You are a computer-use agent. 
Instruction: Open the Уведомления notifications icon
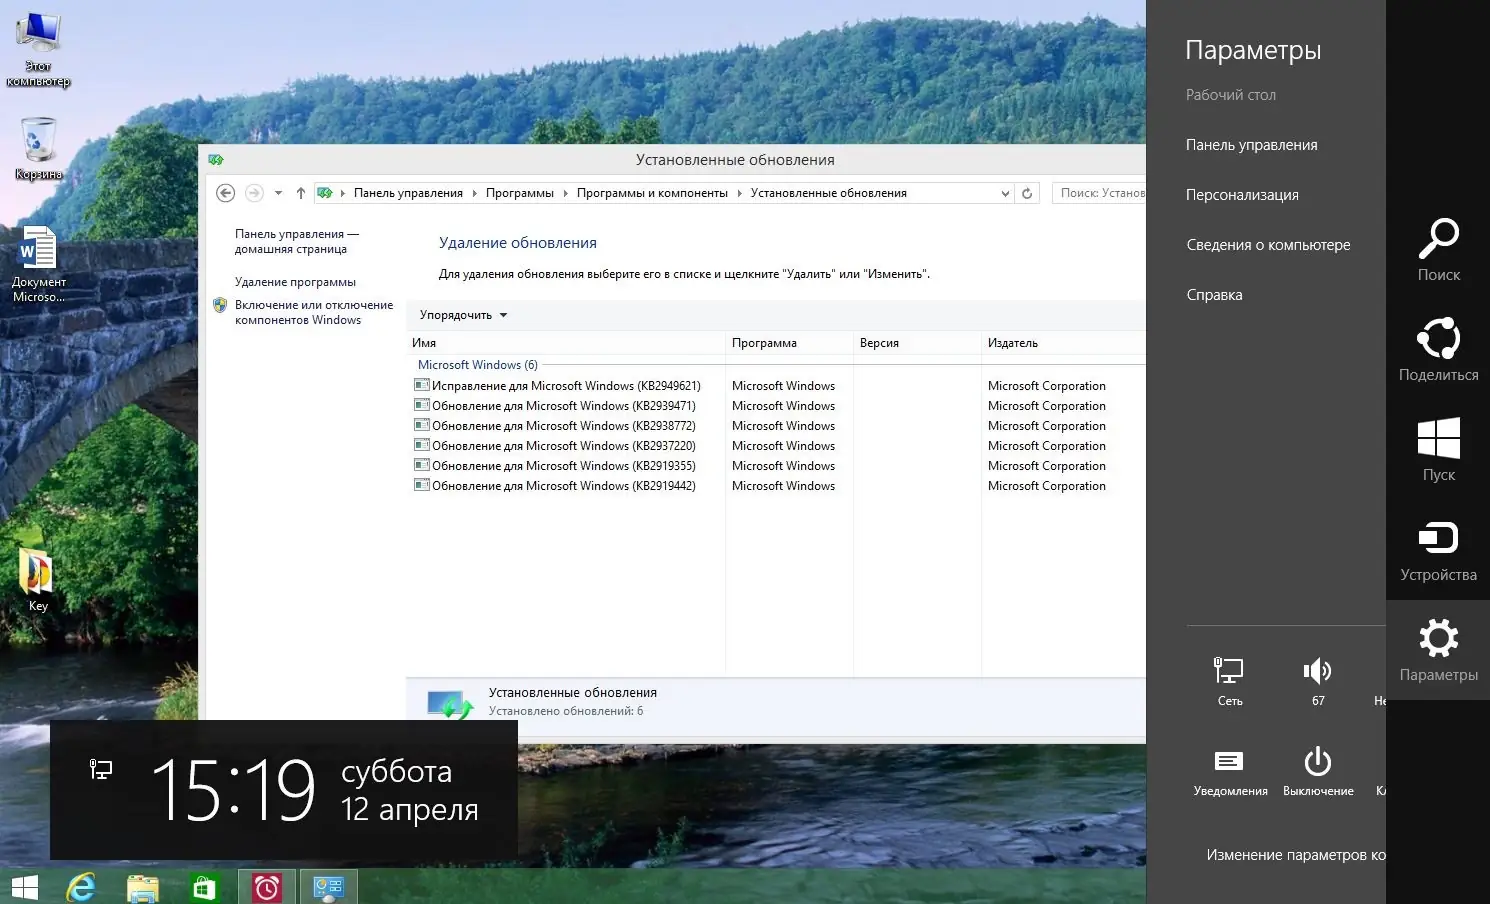point(1230,762)
